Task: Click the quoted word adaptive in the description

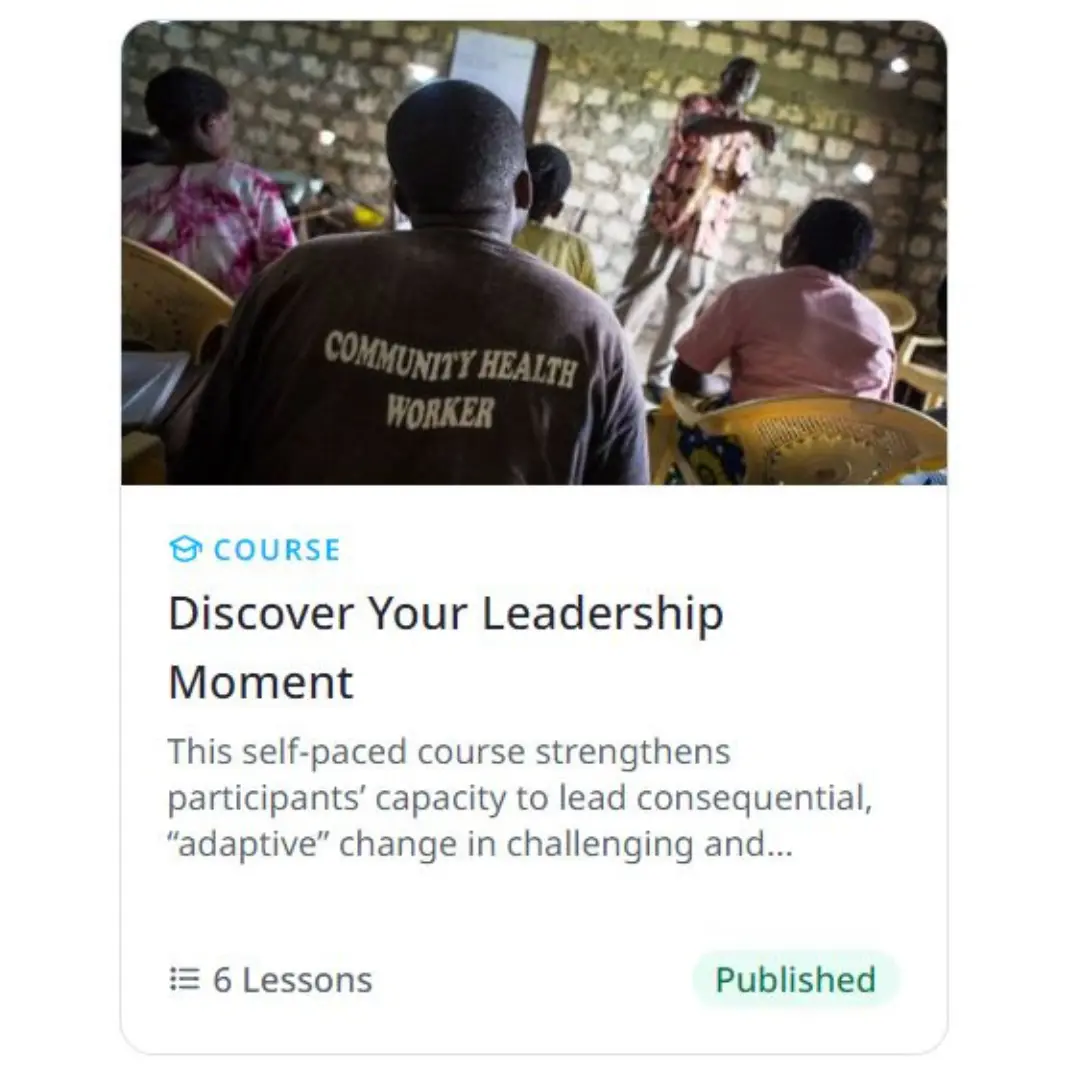Action: click(249, 844)
